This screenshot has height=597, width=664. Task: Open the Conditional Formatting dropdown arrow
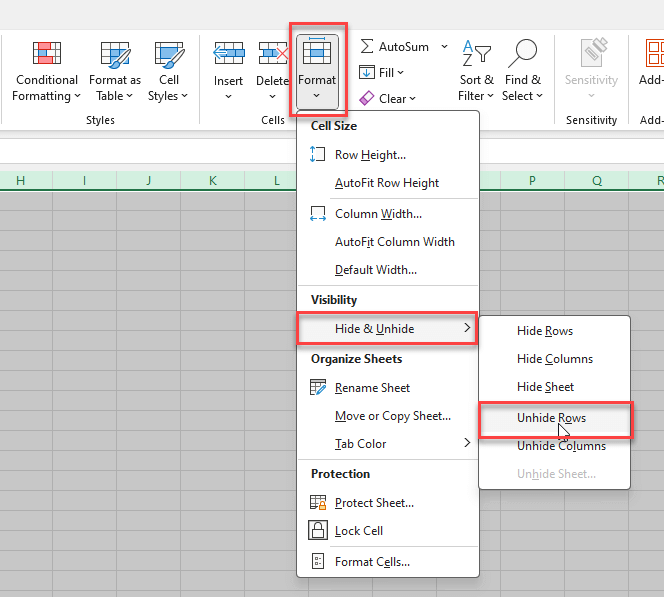click(x=77, y=96)
